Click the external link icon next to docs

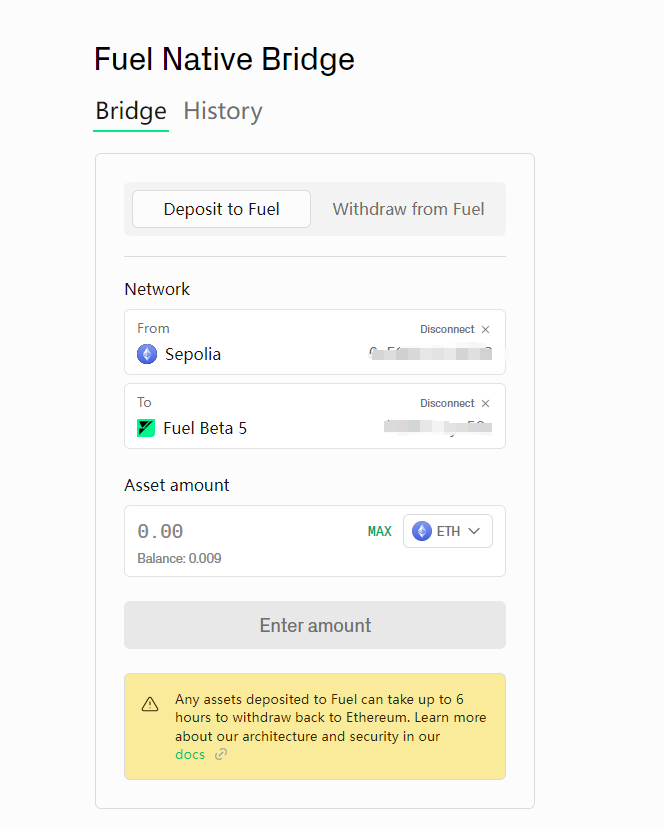click(221, 754)
